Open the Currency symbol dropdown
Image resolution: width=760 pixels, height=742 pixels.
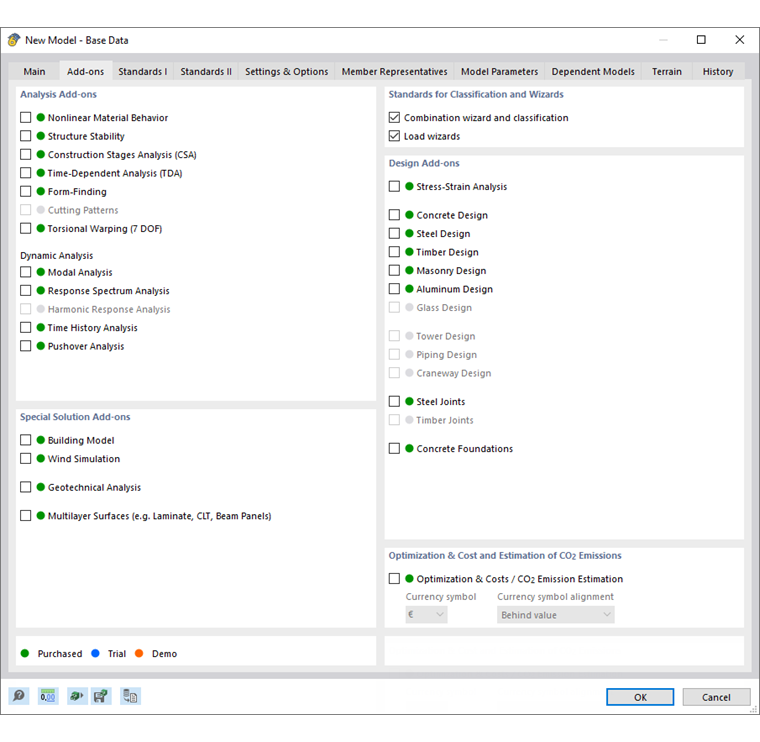[427, 615]
